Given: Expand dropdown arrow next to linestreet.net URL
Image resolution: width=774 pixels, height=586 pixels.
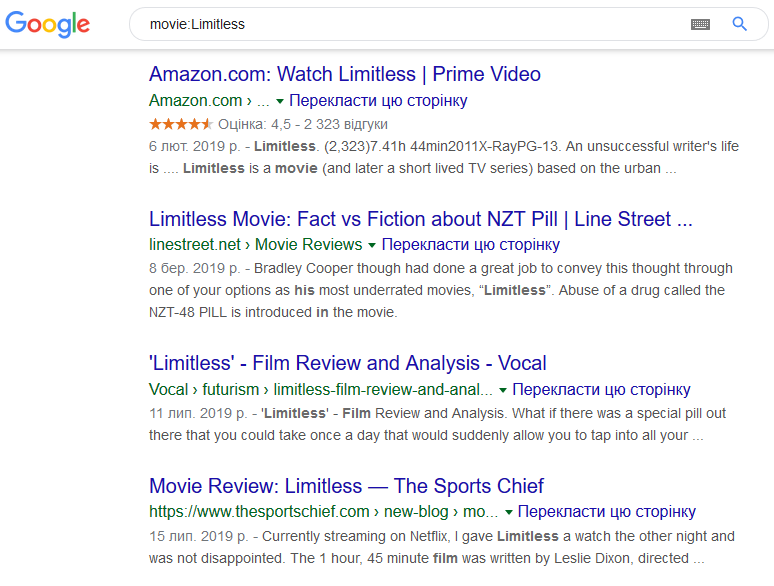Looking at the screenshot, I should (372, 245).
